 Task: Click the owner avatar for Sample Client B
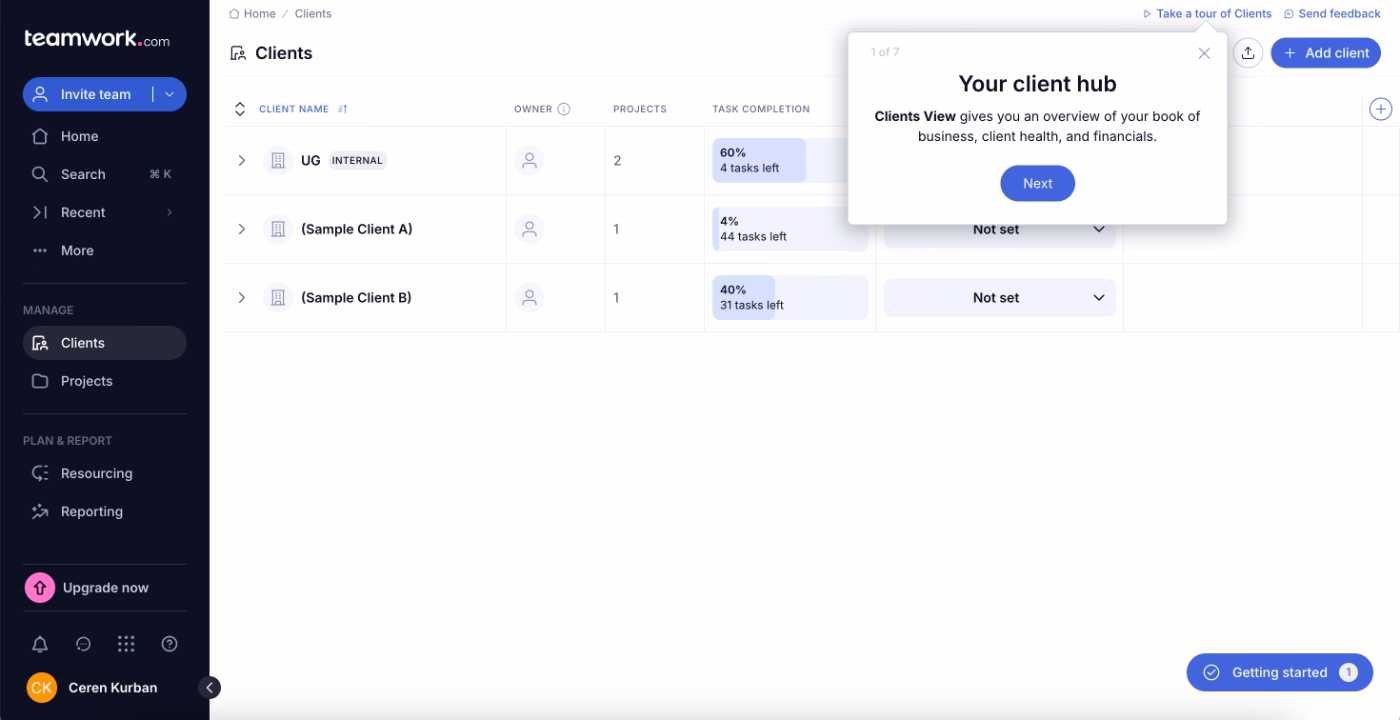(530, 297)
